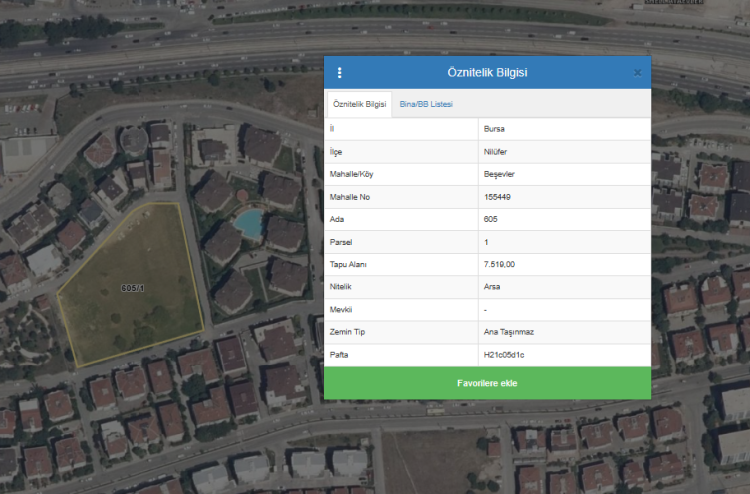Screen dimensions: 750x494
Task: Select the Öznitelik Bilgisi tab
Action: [x=359, y=104]
